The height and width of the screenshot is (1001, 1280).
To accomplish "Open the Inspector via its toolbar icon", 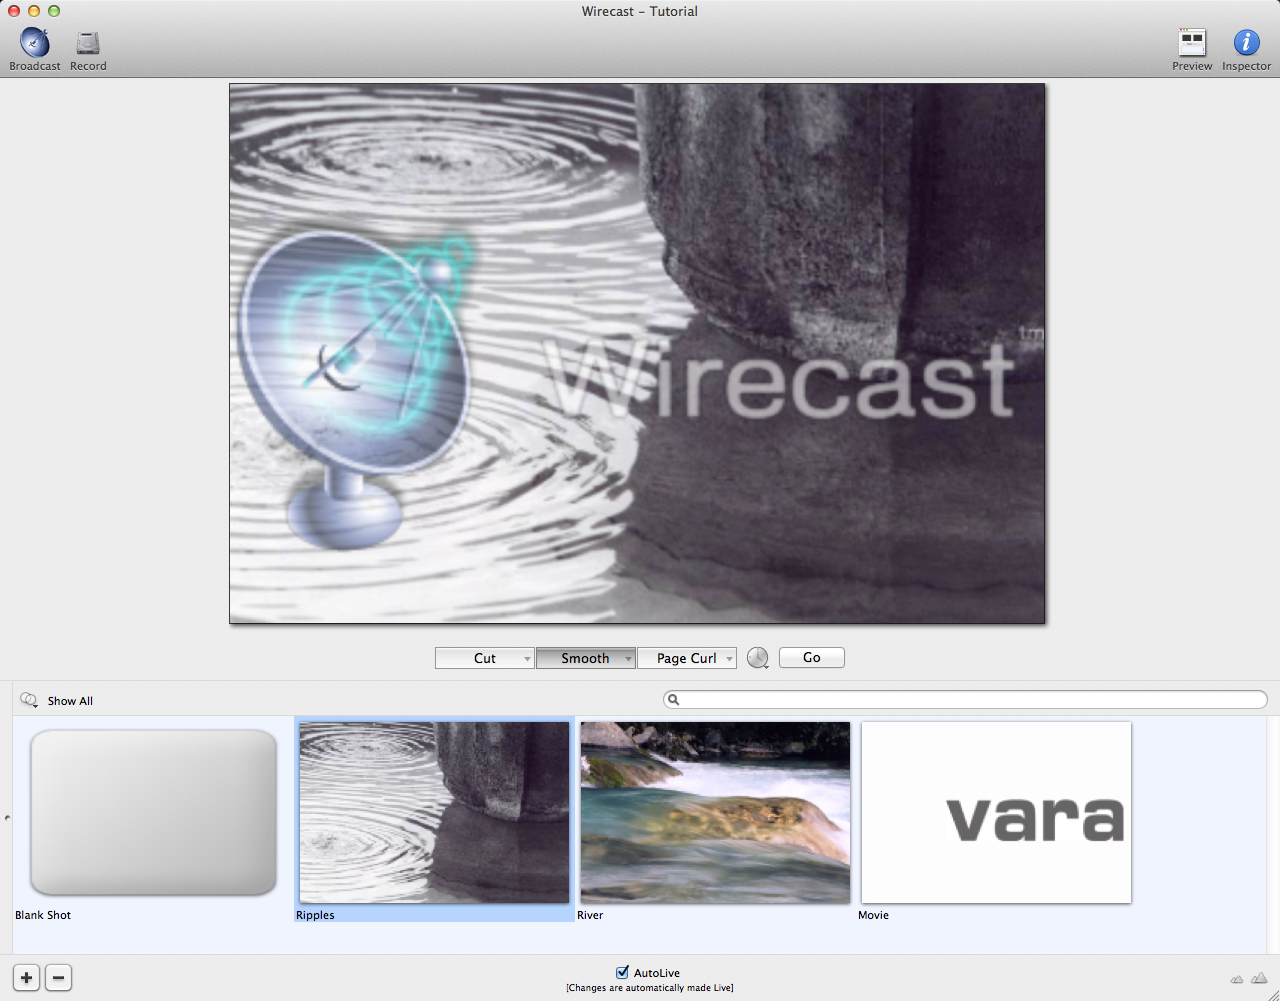I will tap(1246, 43).
